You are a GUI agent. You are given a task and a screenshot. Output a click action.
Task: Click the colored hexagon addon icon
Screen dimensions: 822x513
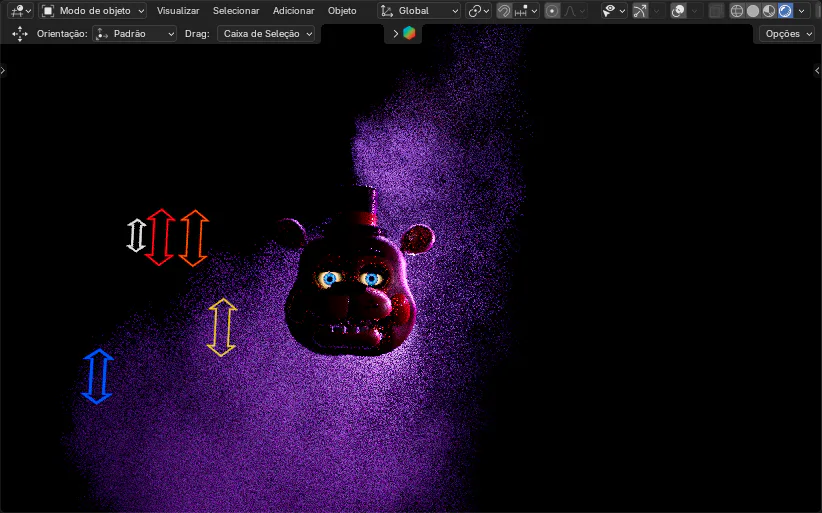click(x=409, y=33)
